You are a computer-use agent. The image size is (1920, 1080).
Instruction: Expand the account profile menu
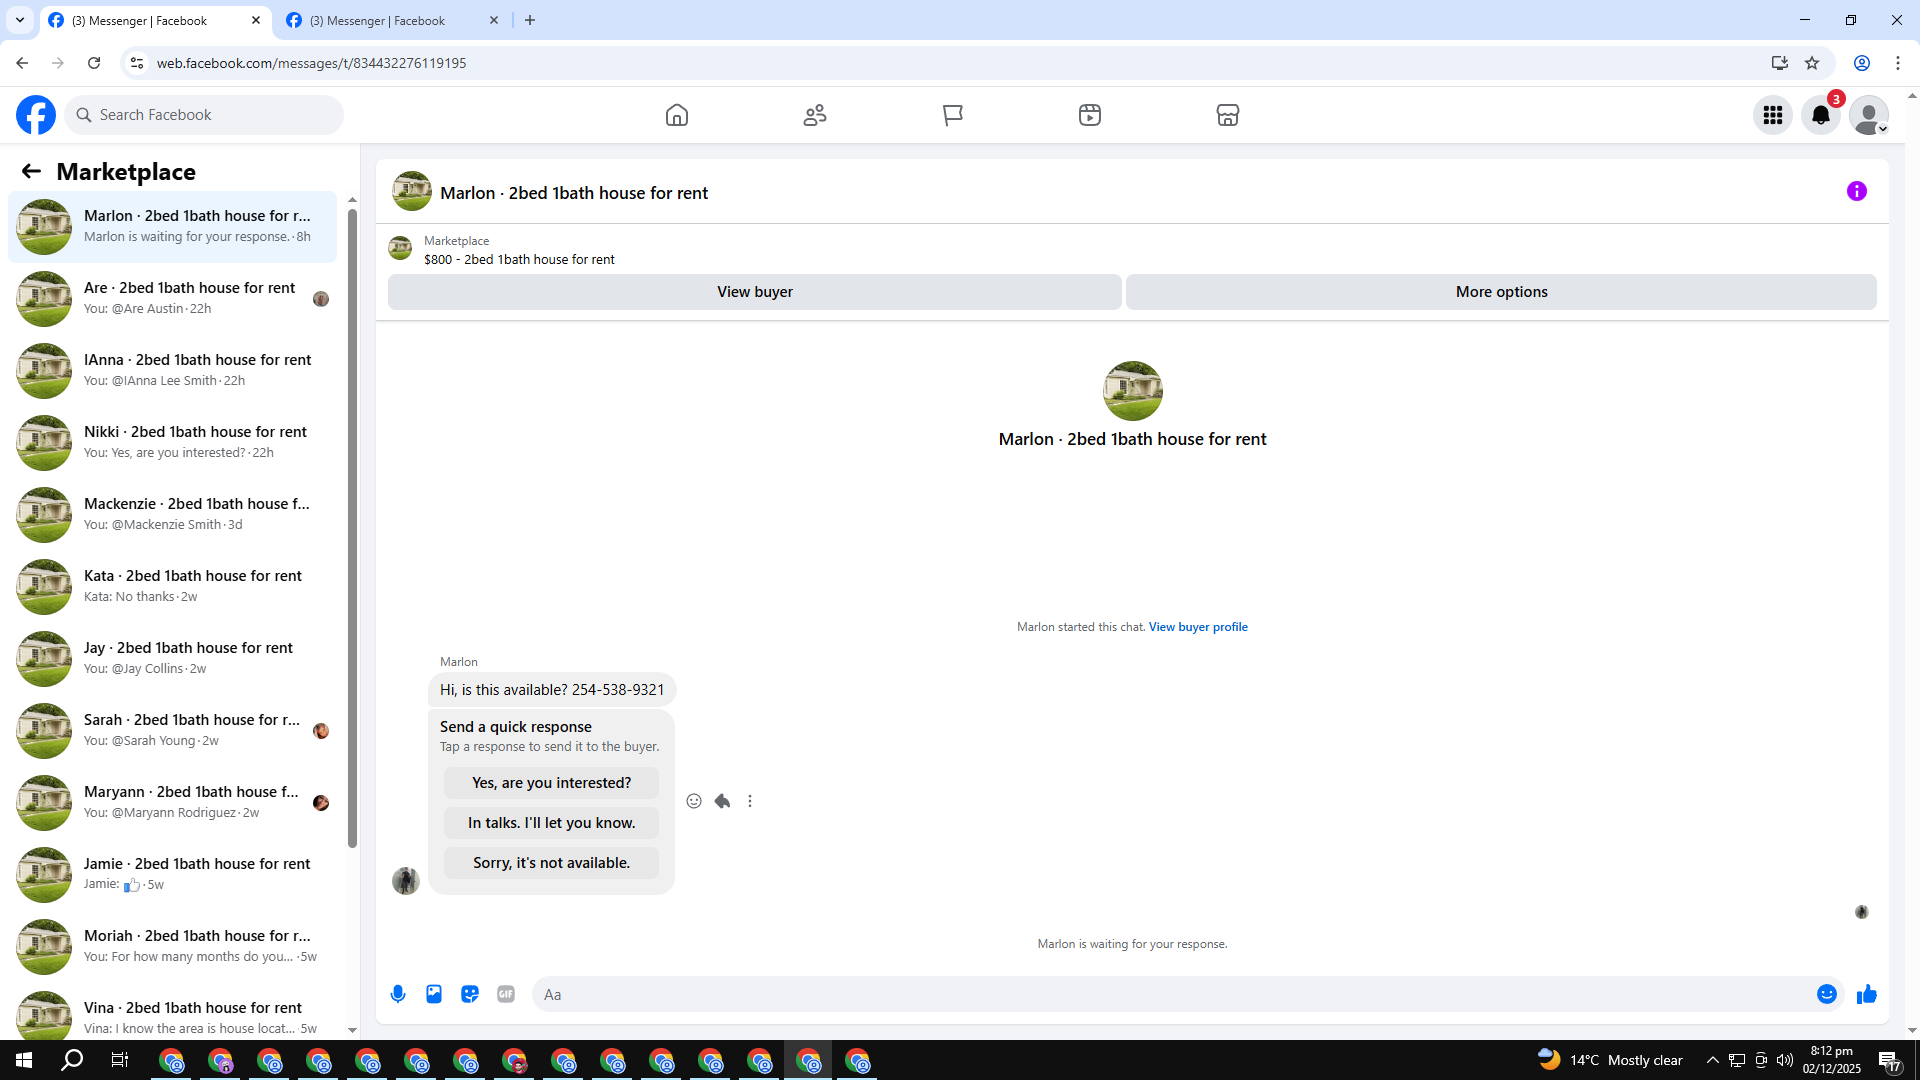click(x=1868, y=115)
